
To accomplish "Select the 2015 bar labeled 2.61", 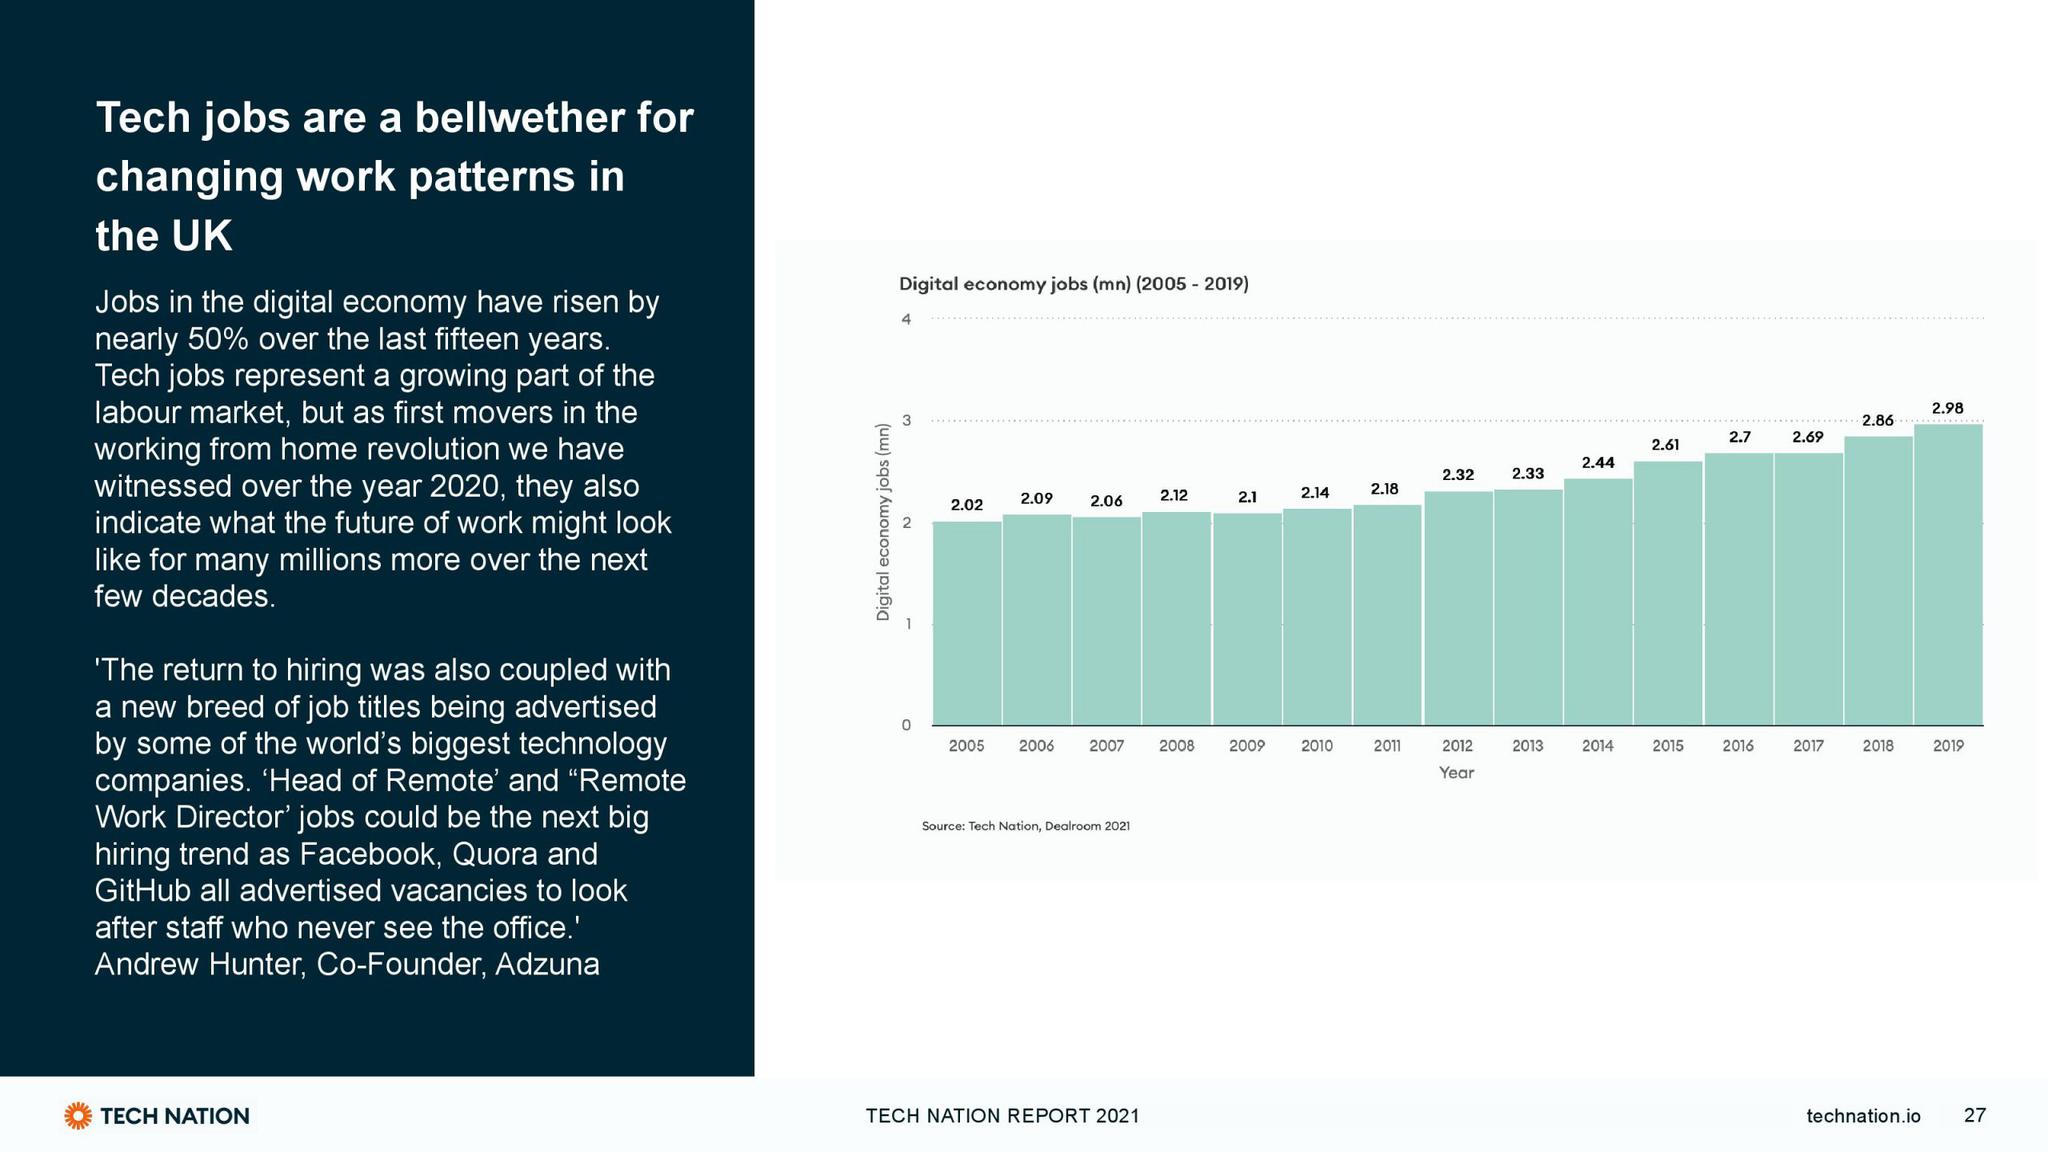I will point(1668,593).
